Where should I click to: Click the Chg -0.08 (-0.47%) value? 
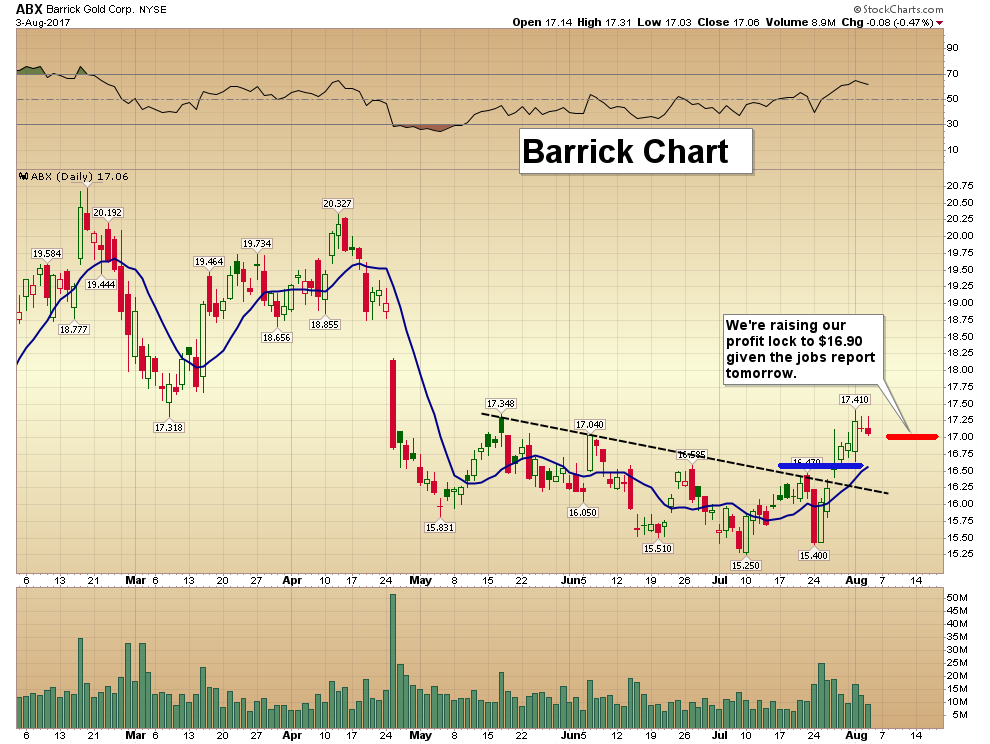(x=888, y=23)
